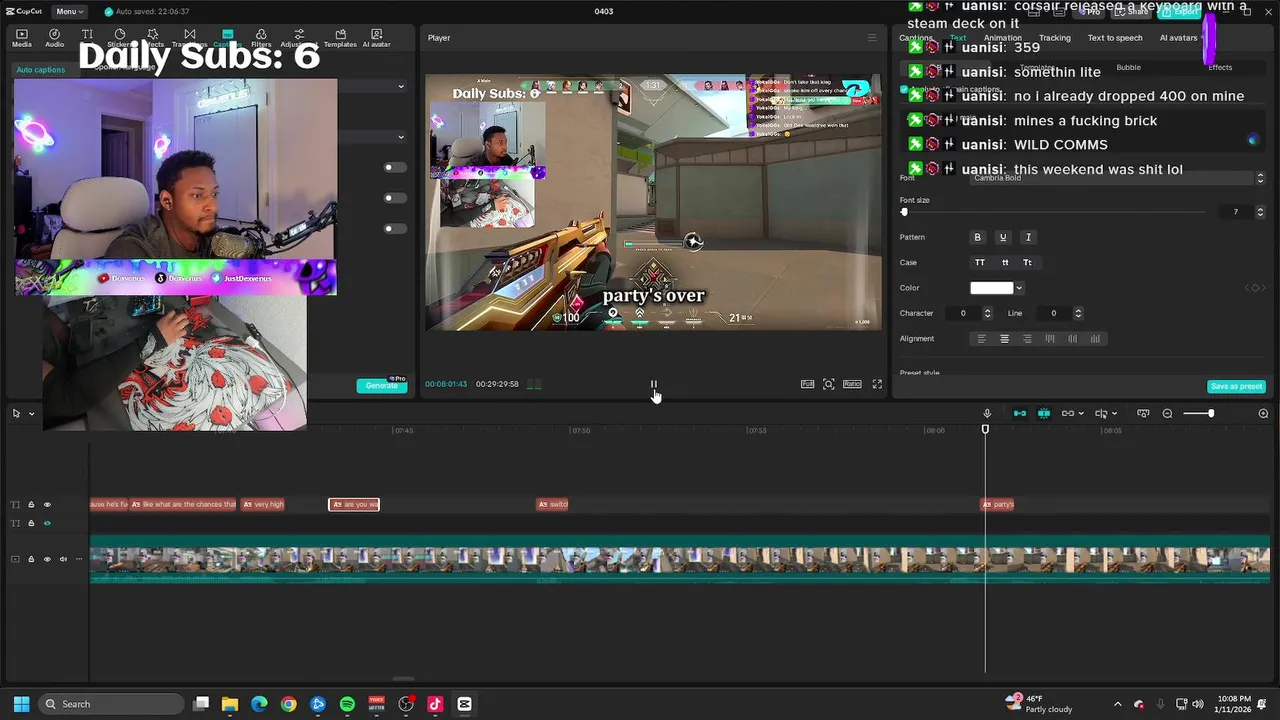Open the Player panel hamburger menu
Viewport: 1280px width, 720px height.
[872, 38]
